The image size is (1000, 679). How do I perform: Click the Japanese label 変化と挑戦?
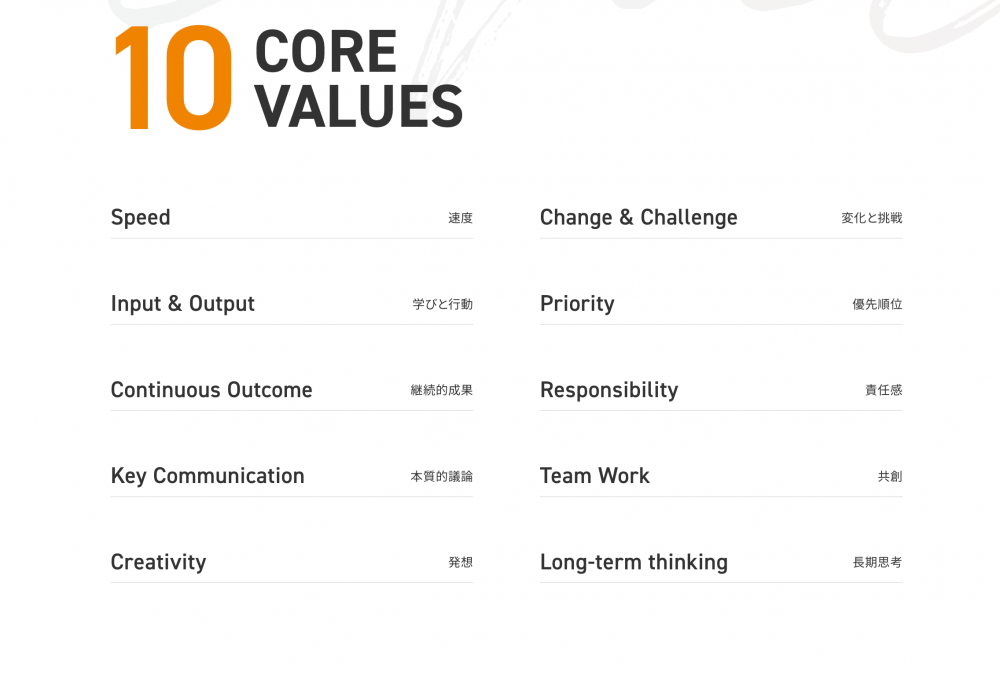point(872,218)
